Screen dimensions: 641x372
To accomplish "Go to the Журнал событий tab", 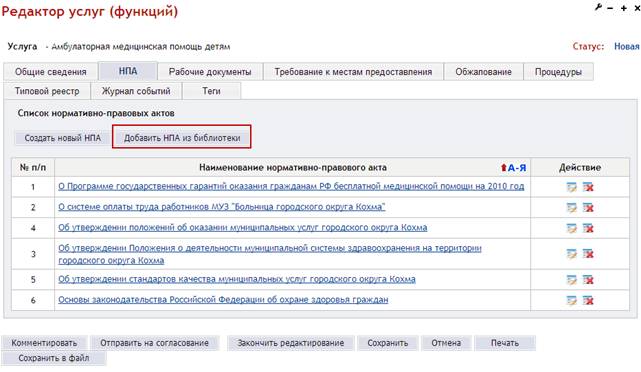I will tap(136, 91).
